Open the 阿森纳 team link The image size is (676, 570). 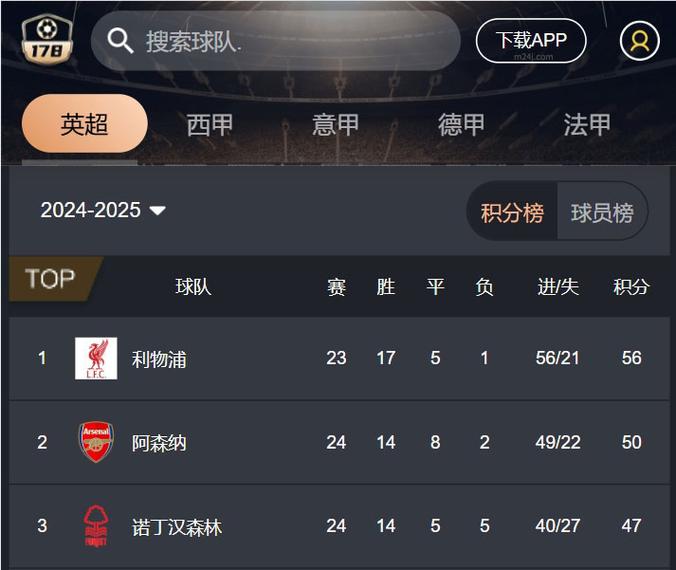pos(159,443)
